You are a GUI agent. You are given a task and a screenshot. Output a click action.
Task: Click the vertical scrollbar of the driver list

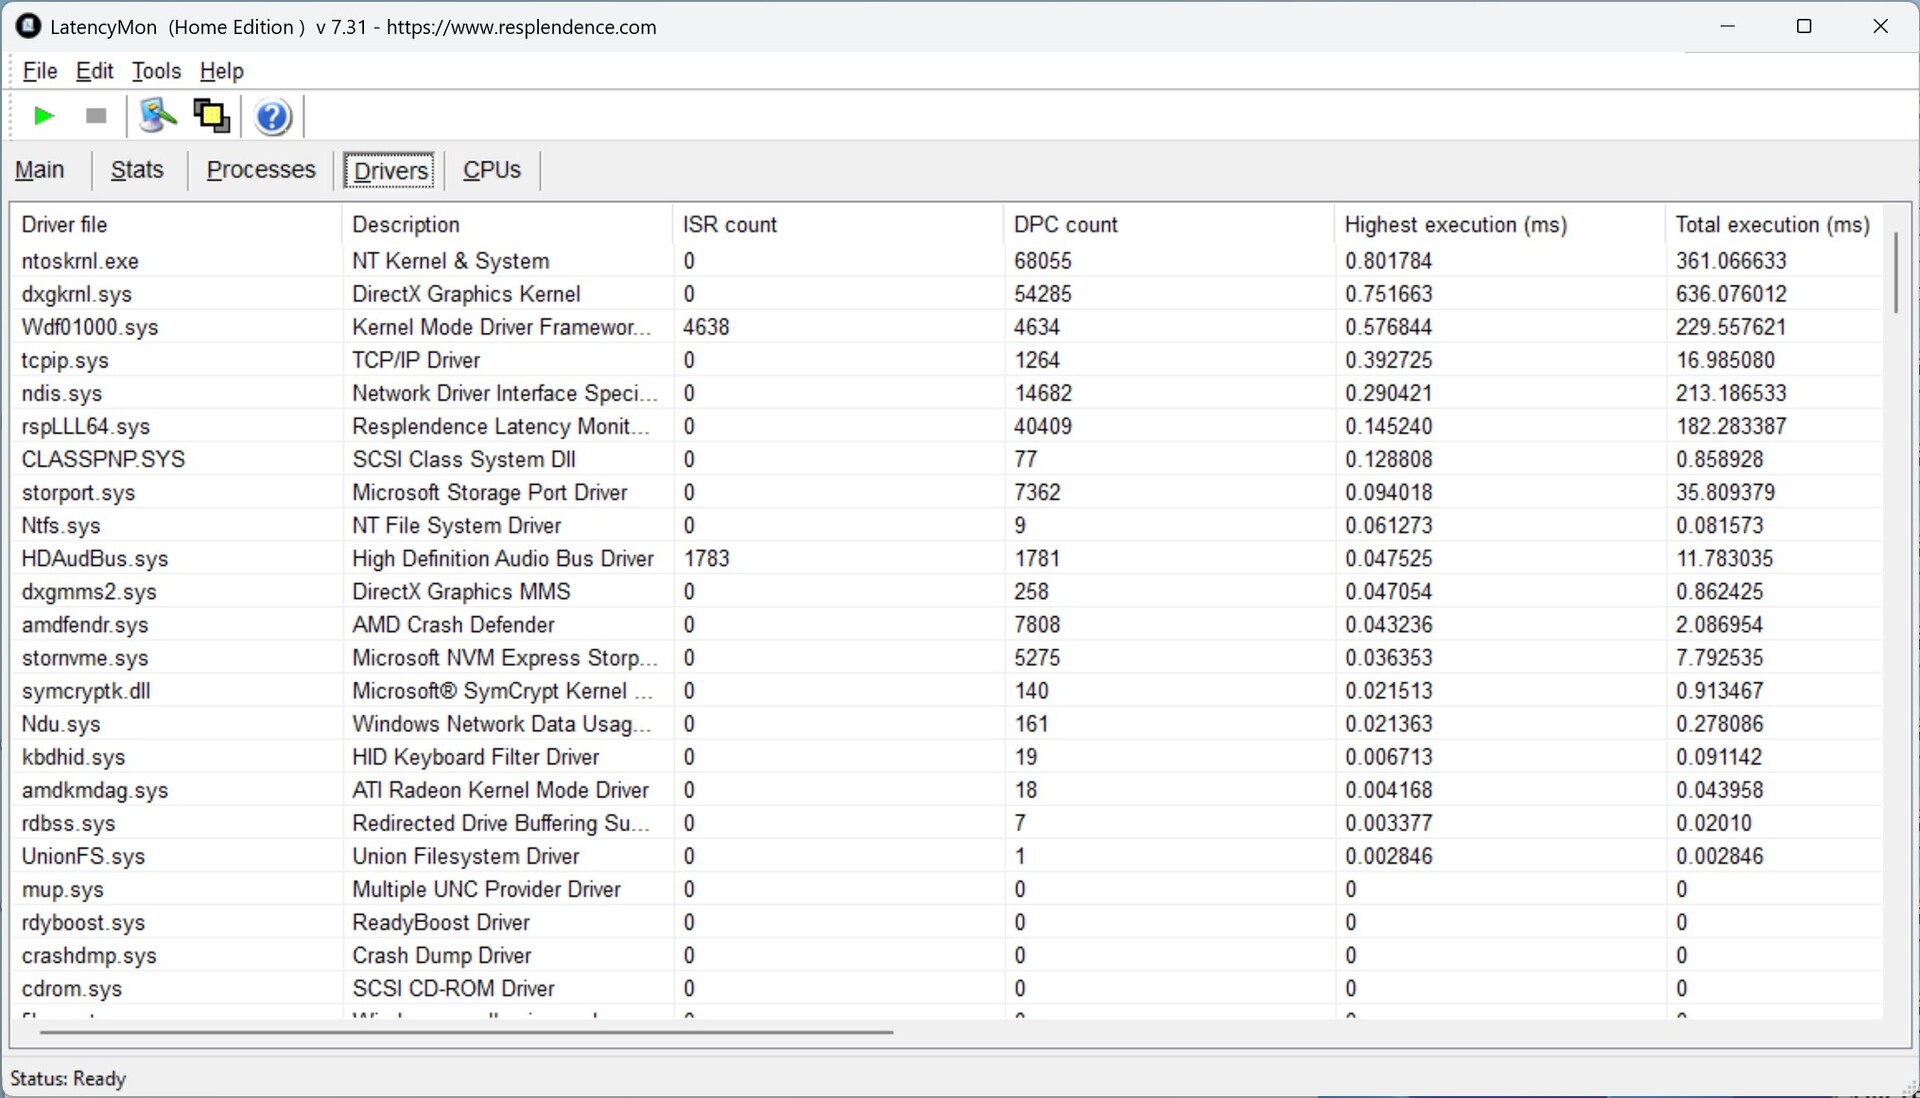tap(1895, 273)
